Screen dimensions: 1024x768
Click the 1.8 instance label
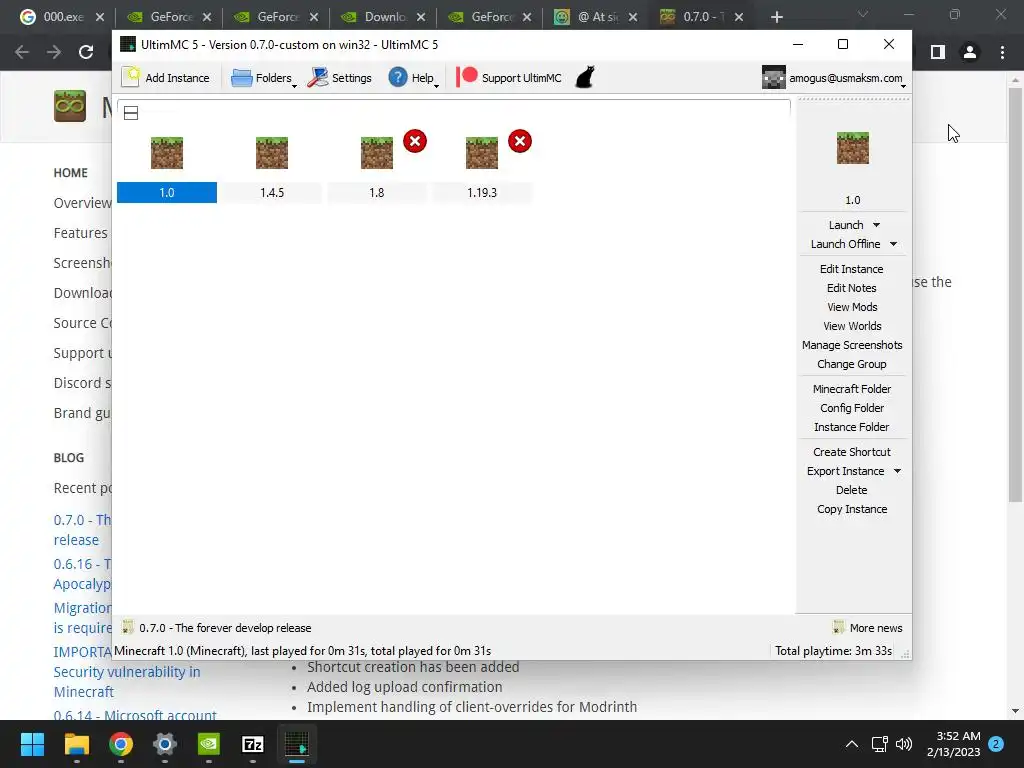pyautogui.click(x=377, y=193)
